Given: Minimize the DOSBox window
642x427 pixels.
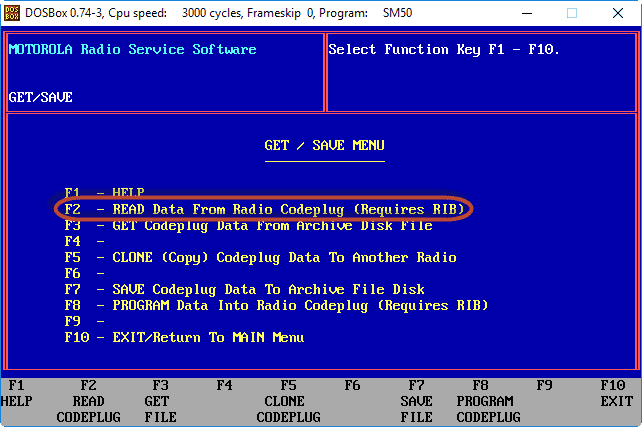Looking at the screenshot, I should pyautogui.click(x=527, y=14).
